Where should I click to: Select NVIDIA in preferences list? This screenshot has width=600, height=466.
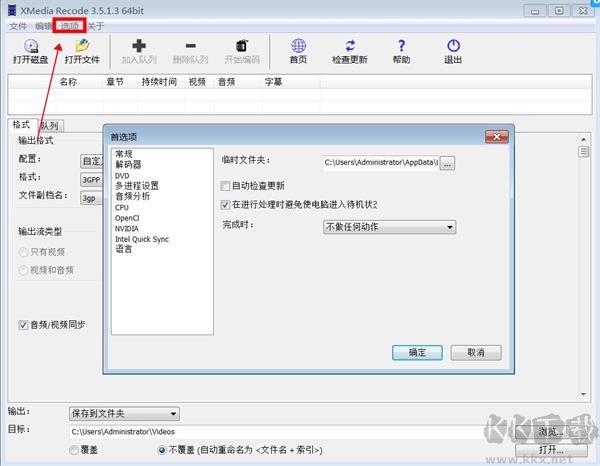(127, 229)
